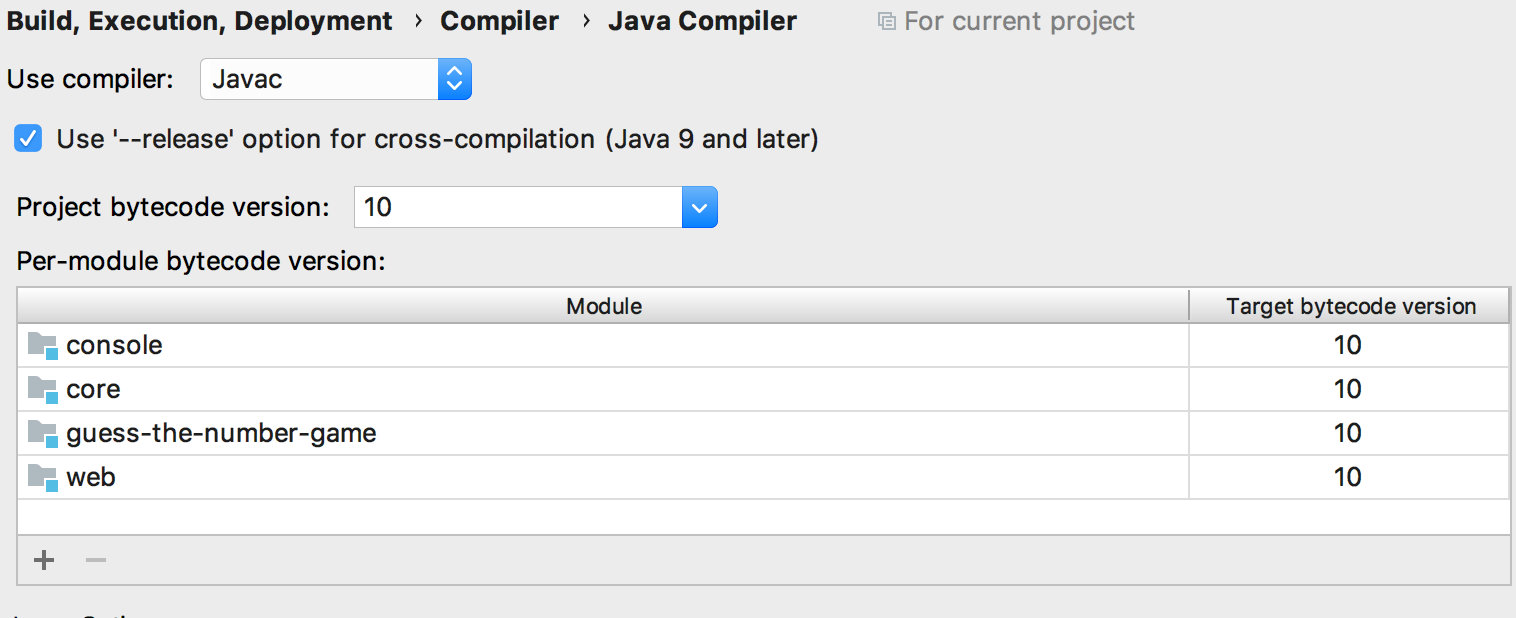Viewport: 1516px width, 618px height.
Task: Add a module with the plus icon
Action: click(43, 560)
